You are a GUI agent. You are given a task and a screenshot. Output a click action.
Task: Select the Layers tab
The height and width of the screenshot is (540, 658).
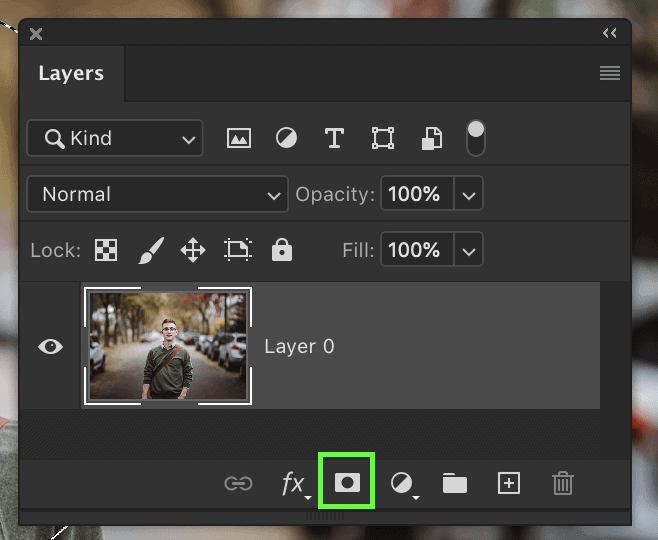point(71,74)
